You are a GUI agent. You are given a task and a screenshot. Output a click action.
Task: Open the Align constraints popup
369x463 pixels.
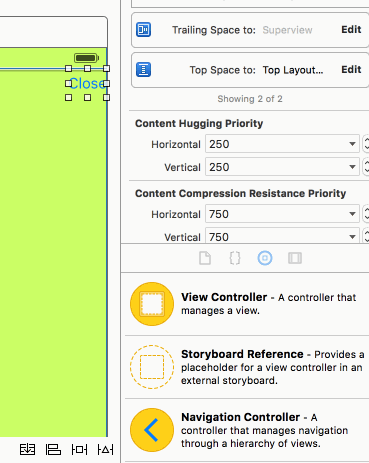tap(53, 449)
